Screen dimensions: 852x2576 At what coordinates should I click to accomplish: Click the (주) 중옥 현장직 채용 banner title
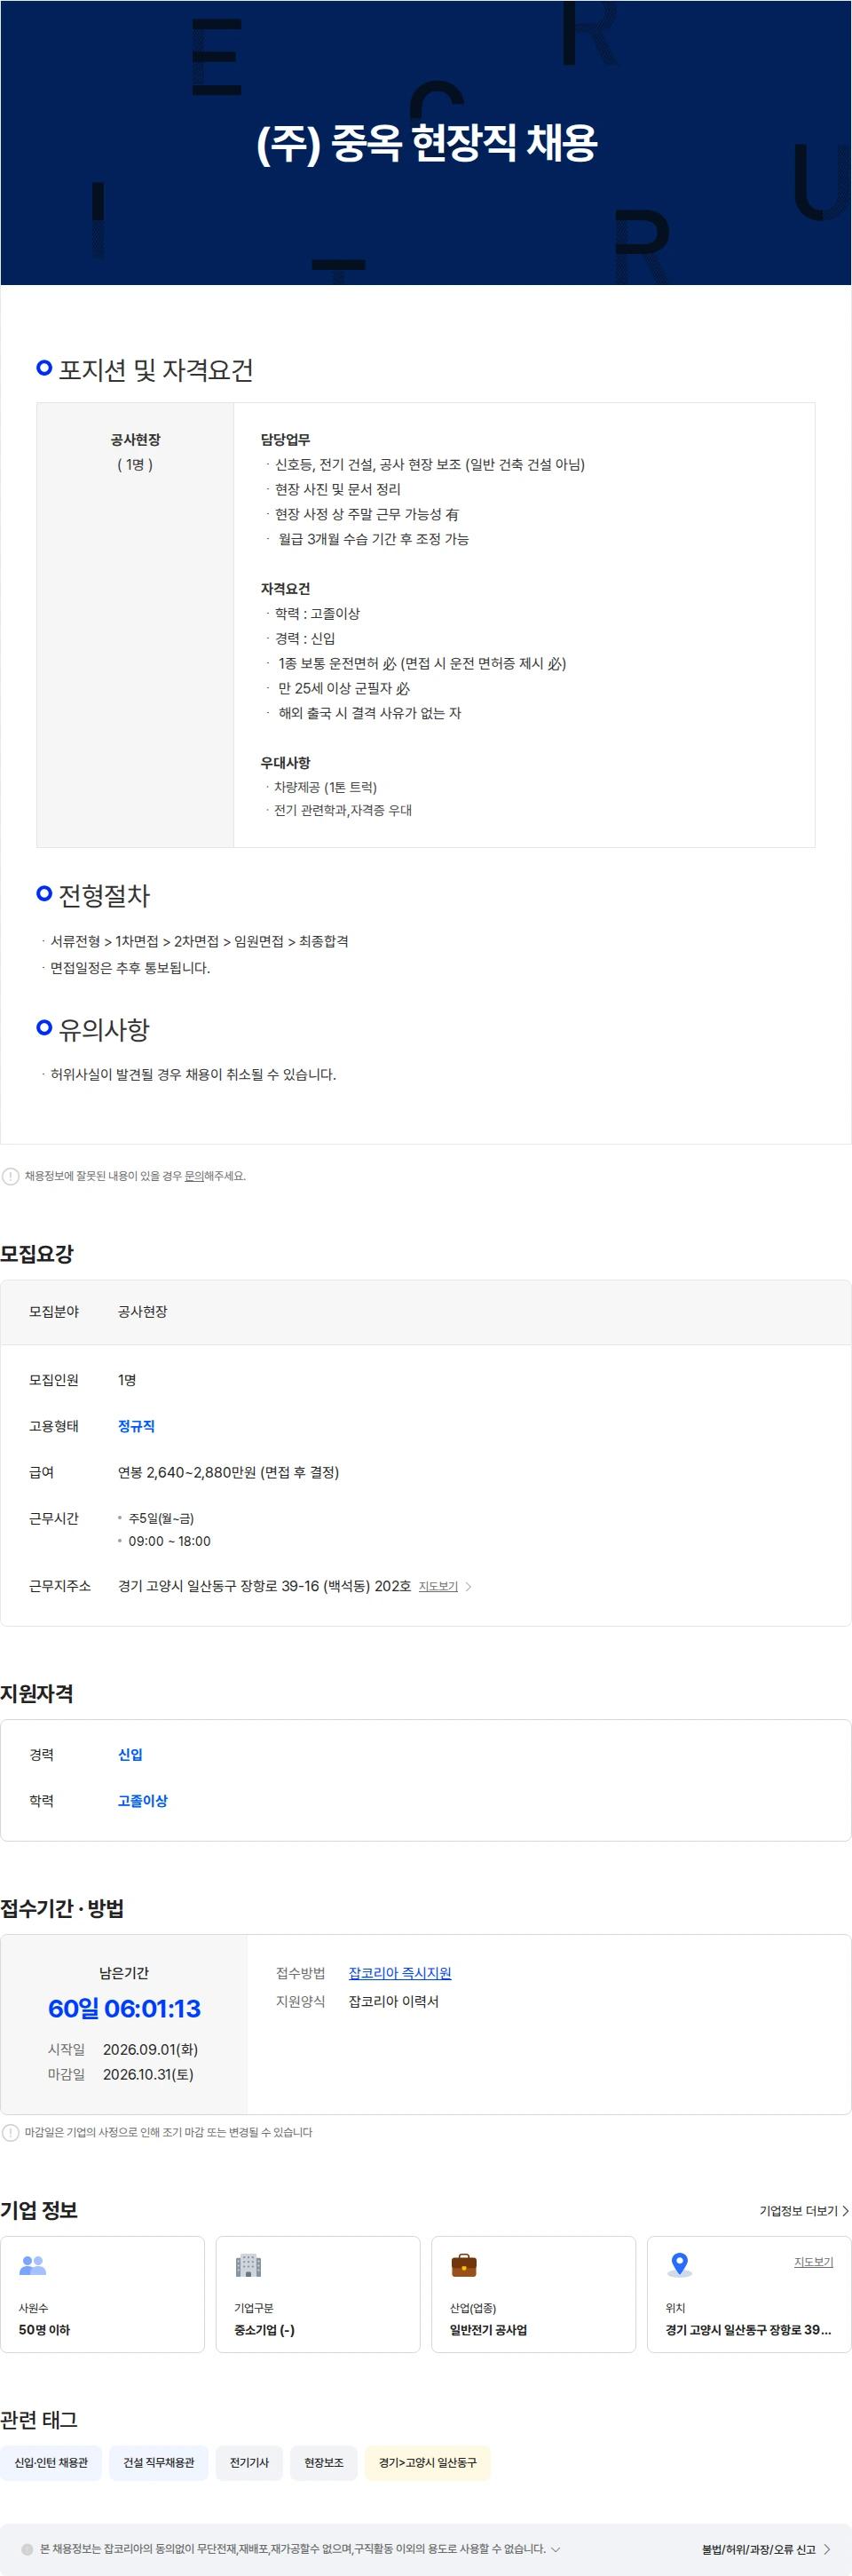click(x=427, y=142)
